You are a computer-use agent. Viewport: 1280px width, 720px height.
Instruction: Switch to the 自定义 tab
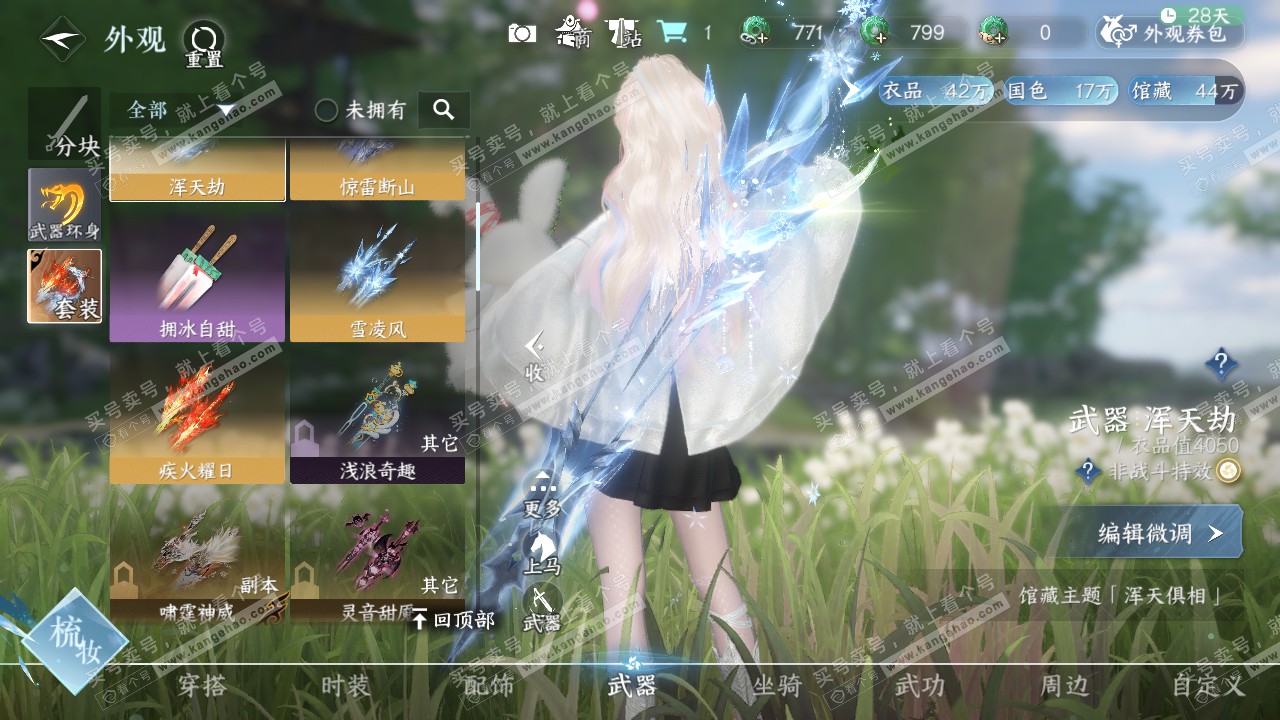1209,685
